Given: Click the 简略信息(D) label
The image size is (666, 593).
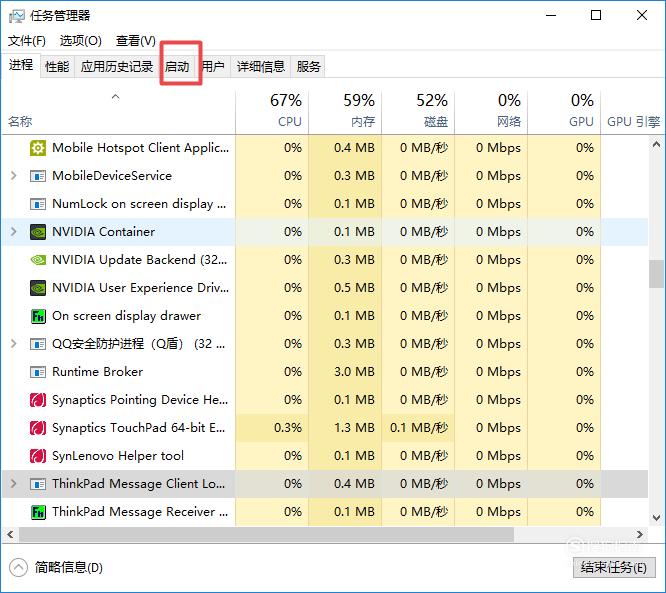Looking at the screenshot, I should 69,568.
